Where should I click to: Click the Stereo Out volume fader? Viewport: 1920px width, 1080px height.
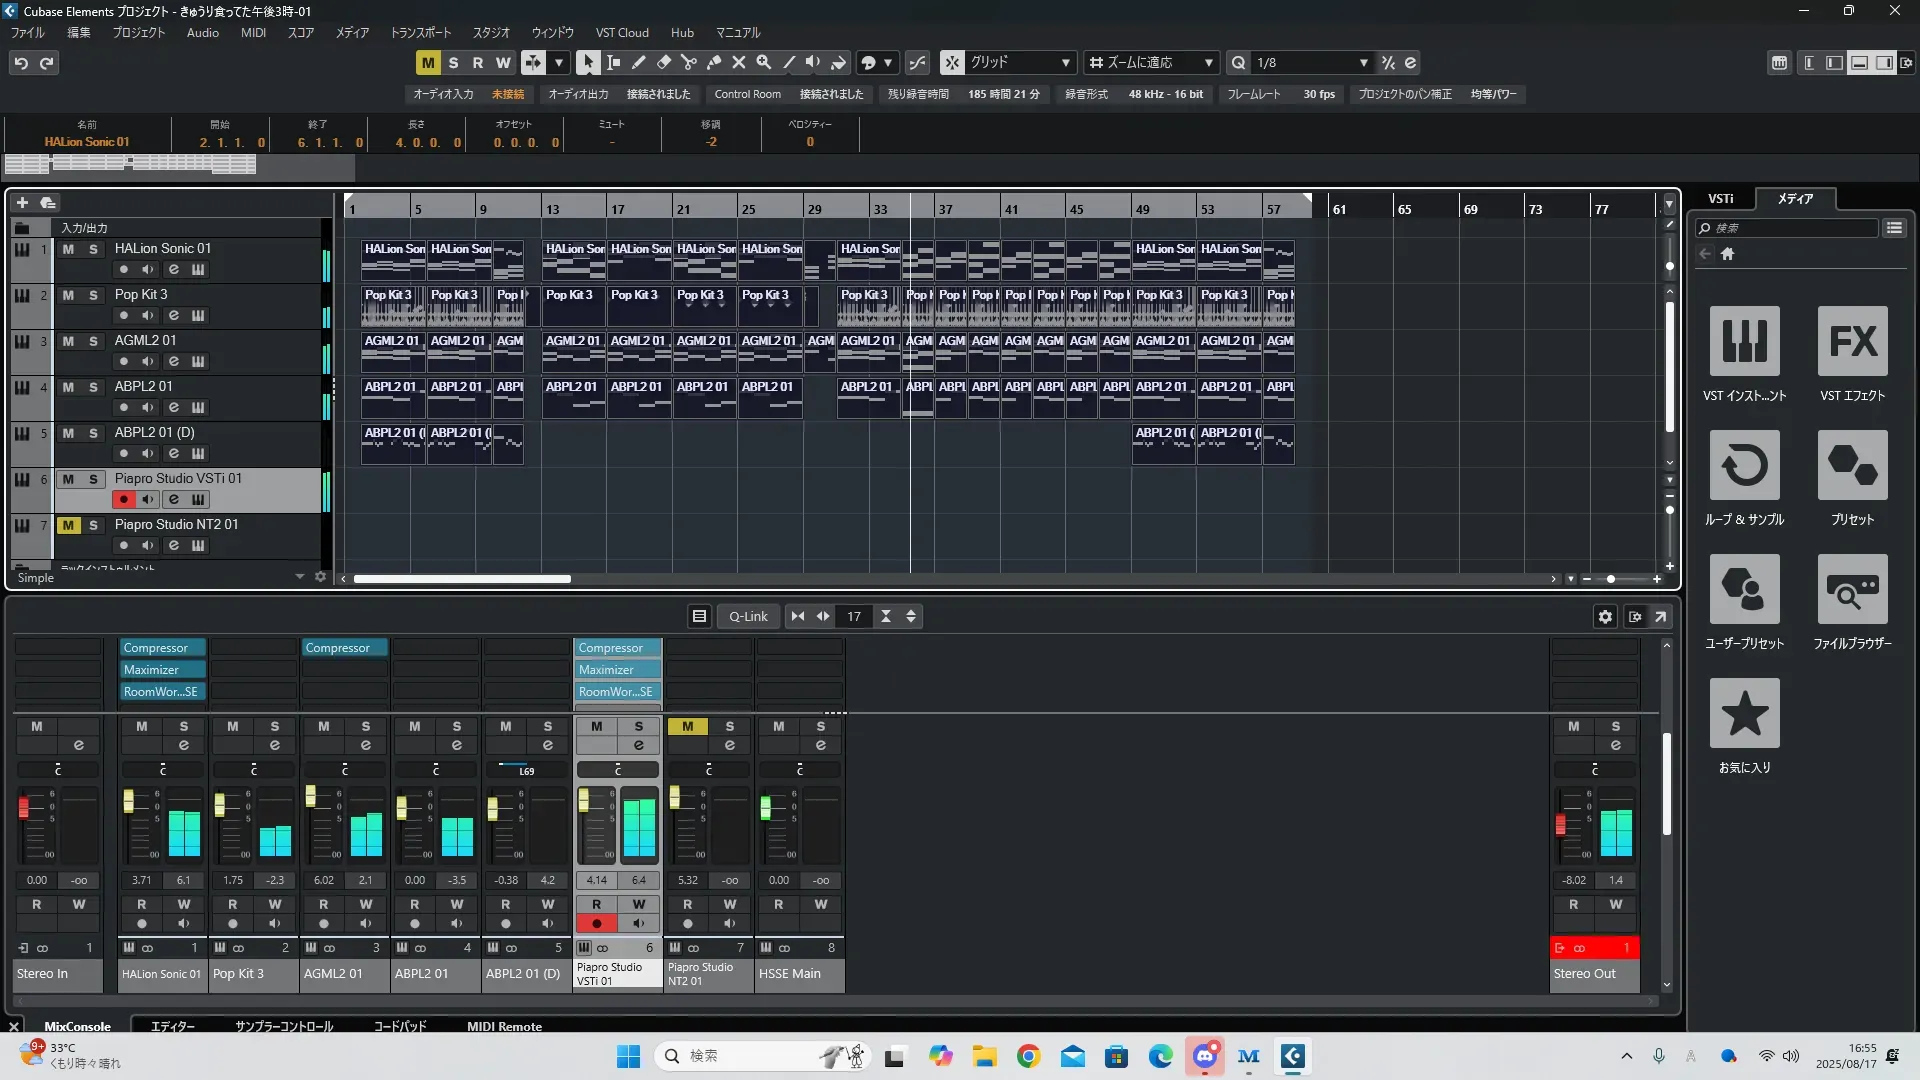point(1560,825)
